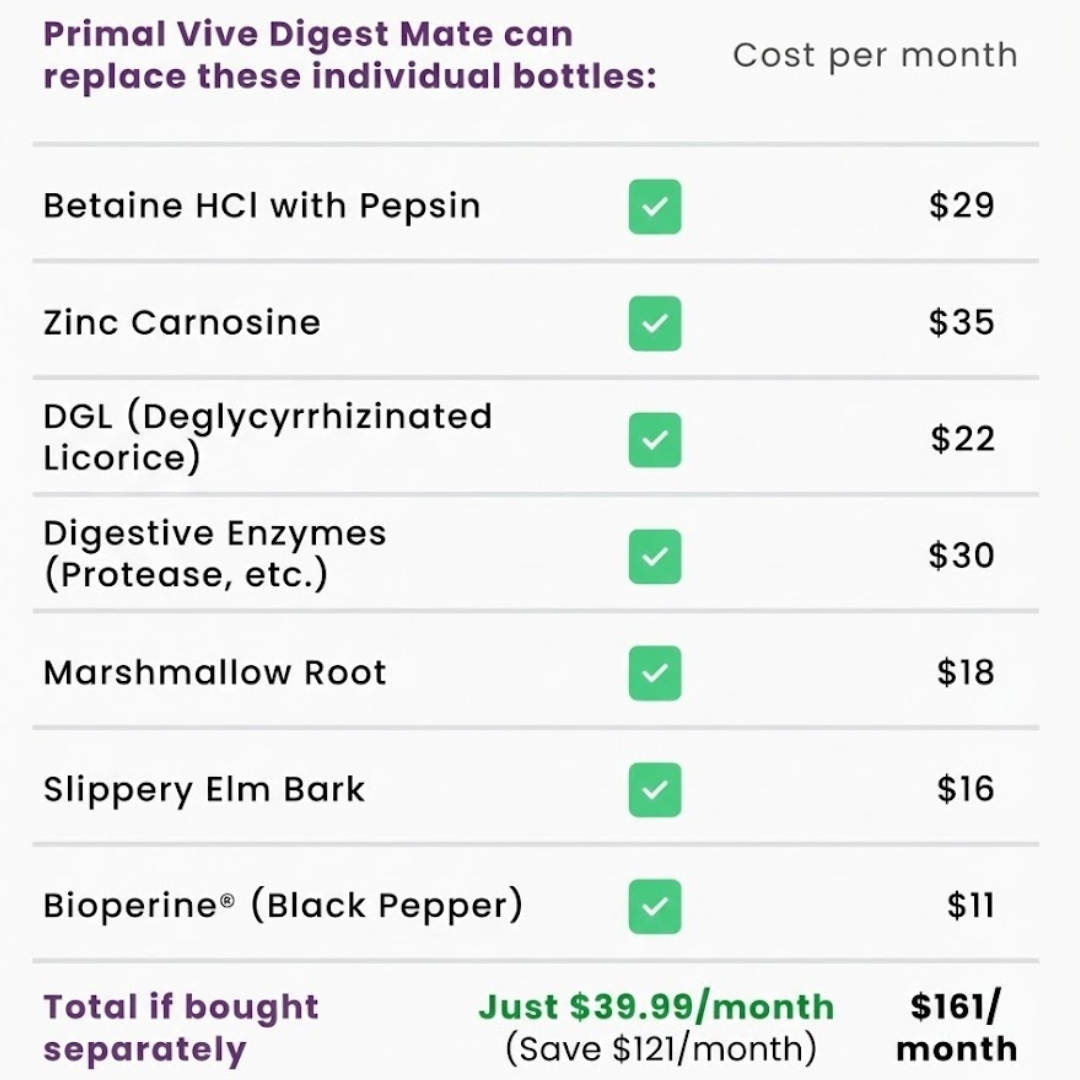Toggle the Digestive Enzymes checkbox
Image resolution: width=1080 pixels, height=1080 pixels.
(x=655, y=556)
